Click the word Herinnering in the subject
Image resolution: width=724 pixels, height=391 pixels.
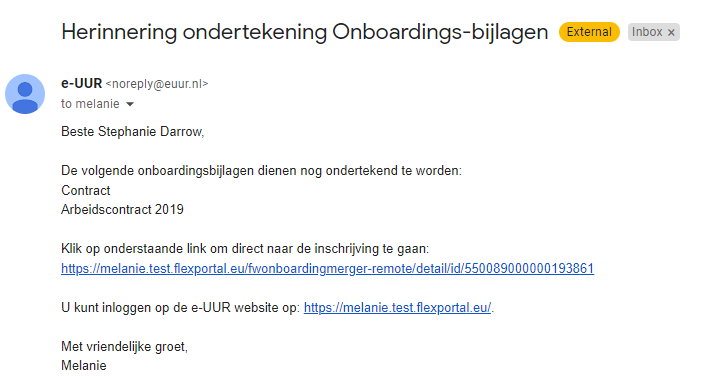(119, 32)
